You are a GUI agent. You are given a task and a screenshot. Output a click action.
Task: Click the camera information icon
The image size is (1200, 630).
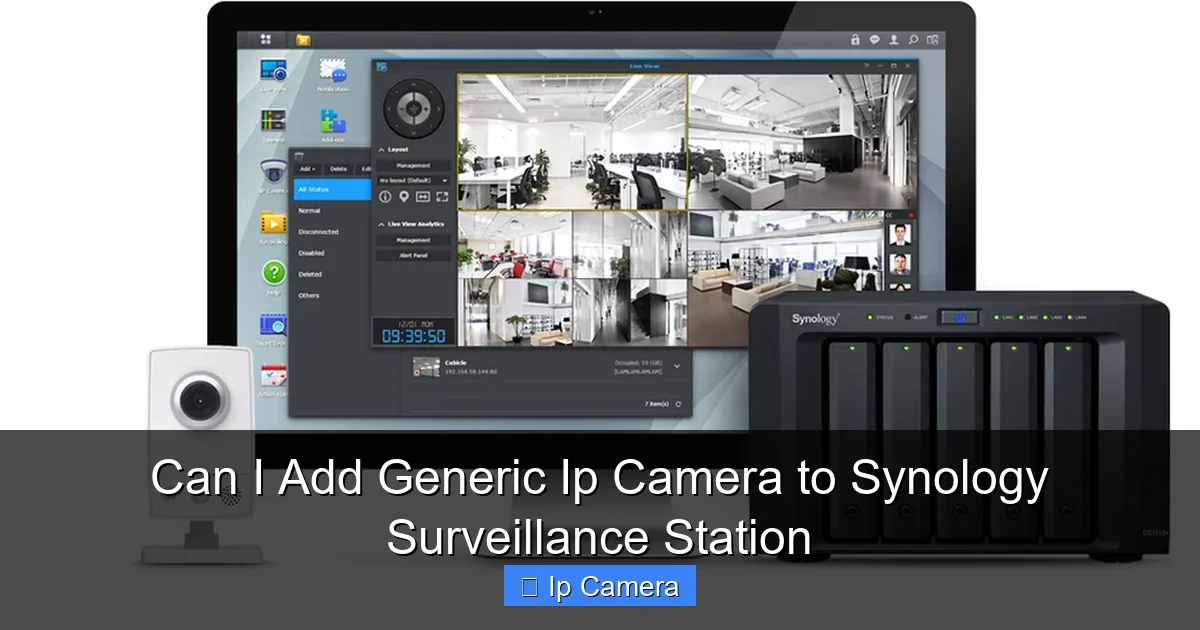point(385,197)
